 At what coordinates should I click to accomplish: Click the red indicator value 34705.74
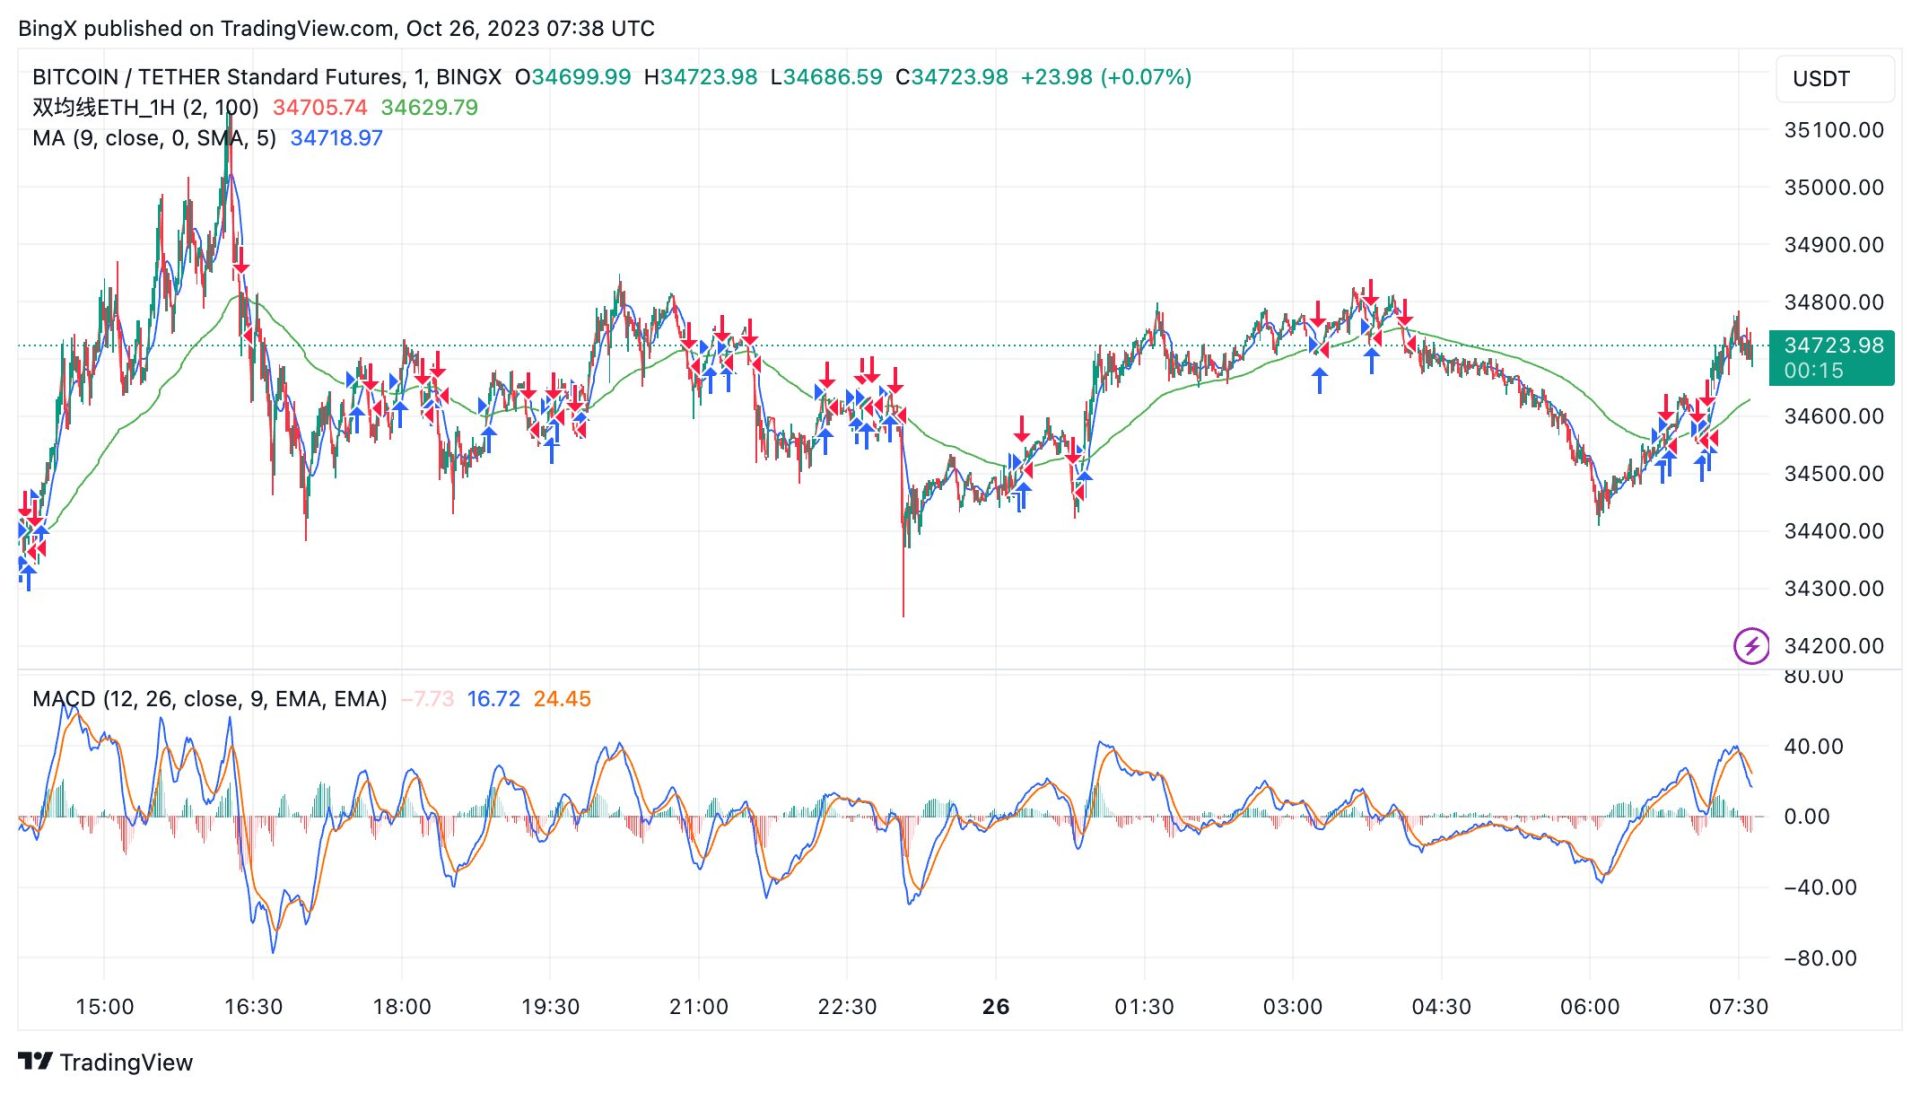[x=320, y=107]
